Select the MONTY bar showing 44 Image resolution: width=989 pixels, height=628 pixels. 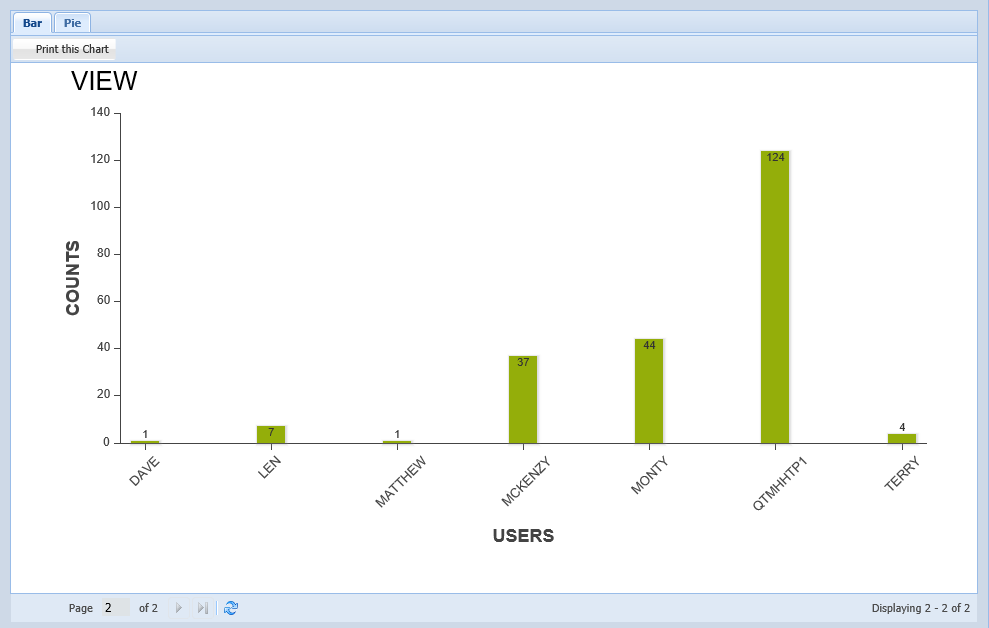648,390
